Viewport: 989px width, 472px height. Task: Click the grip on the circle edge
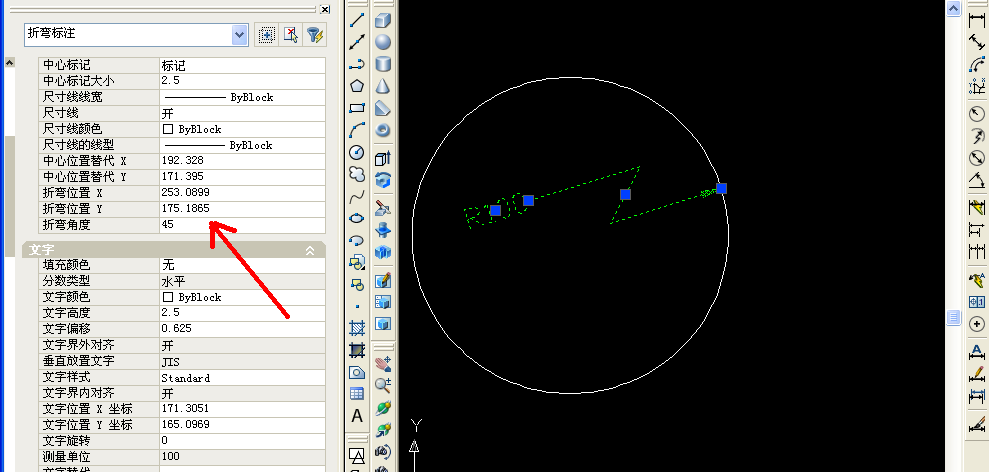722,188
